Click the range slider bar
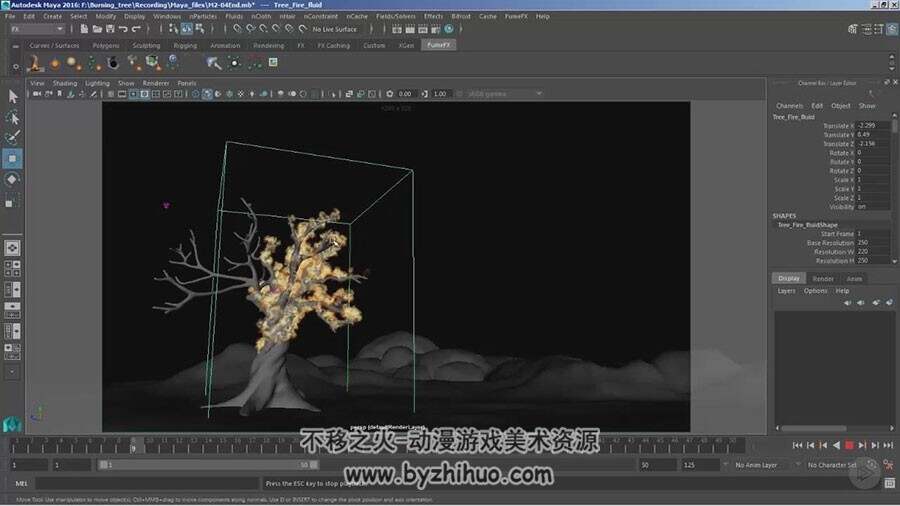 pos(208,465)
